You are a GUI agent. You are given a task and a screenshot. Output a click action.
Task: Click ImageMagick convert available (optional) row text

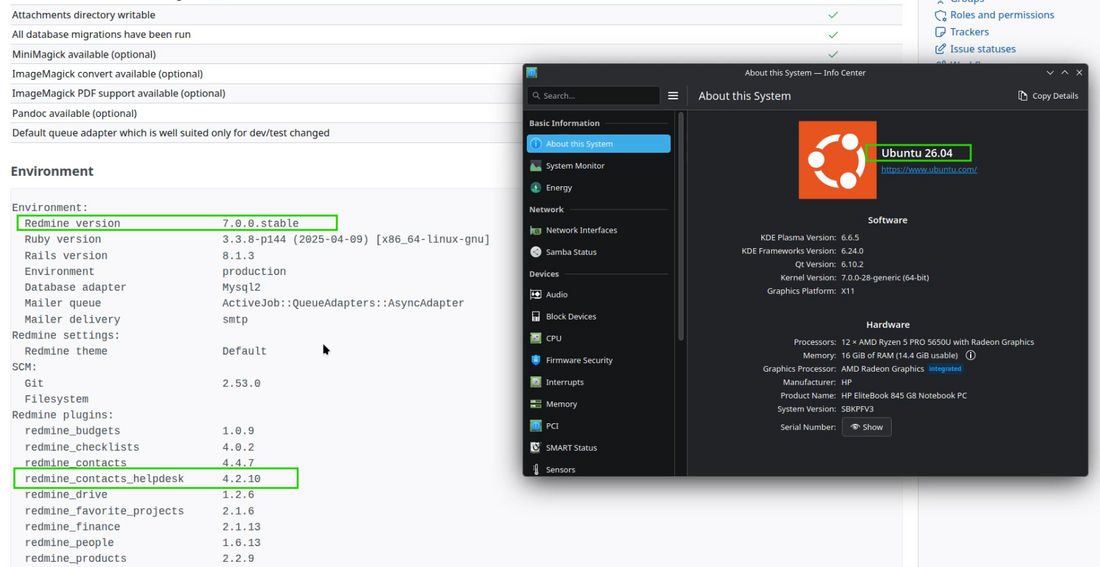pyautogui.click(x=107, y=74)
